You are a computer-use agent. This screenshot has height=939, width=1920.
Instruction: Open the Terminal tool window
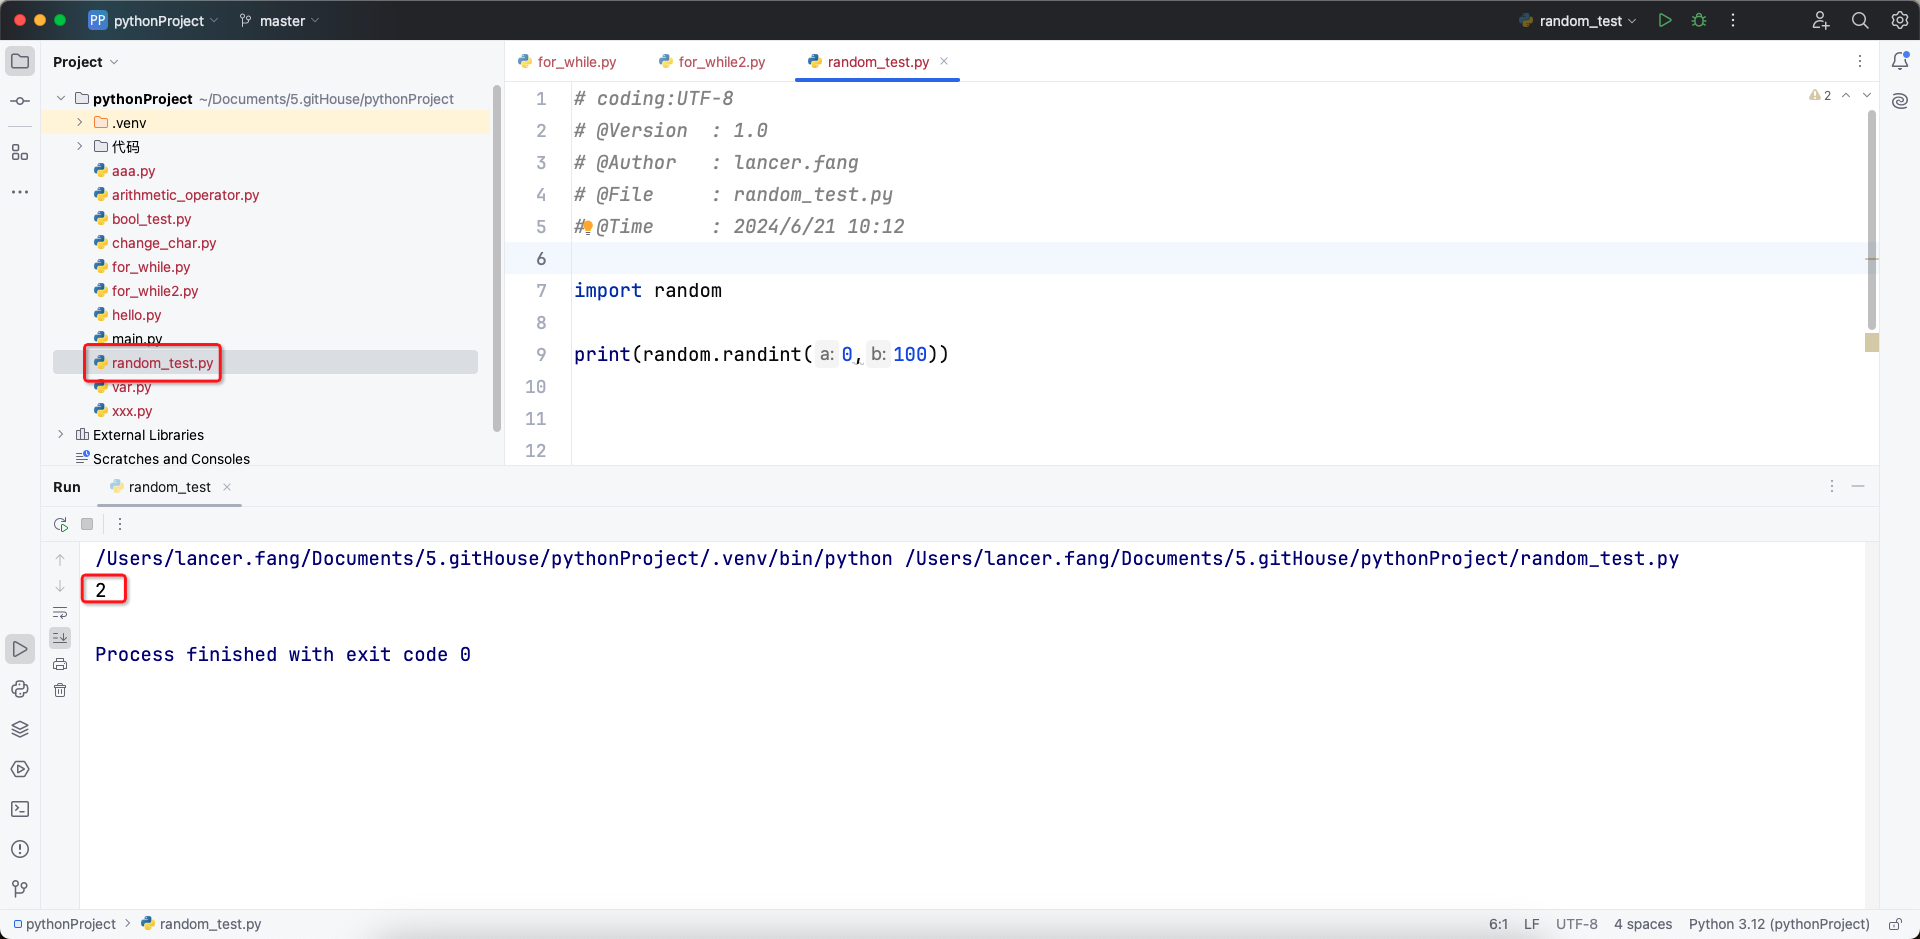20,809
